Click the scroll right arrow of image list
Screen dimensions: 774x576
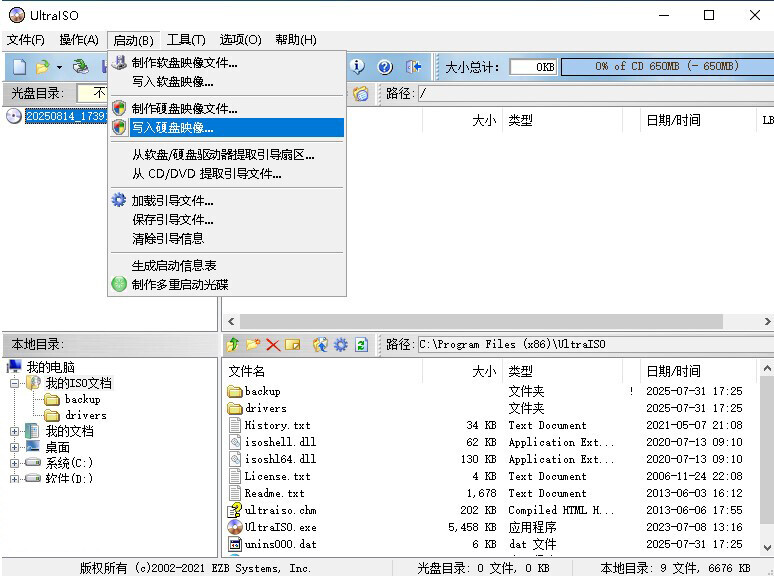pyautogui.click(x=767, y=321)
